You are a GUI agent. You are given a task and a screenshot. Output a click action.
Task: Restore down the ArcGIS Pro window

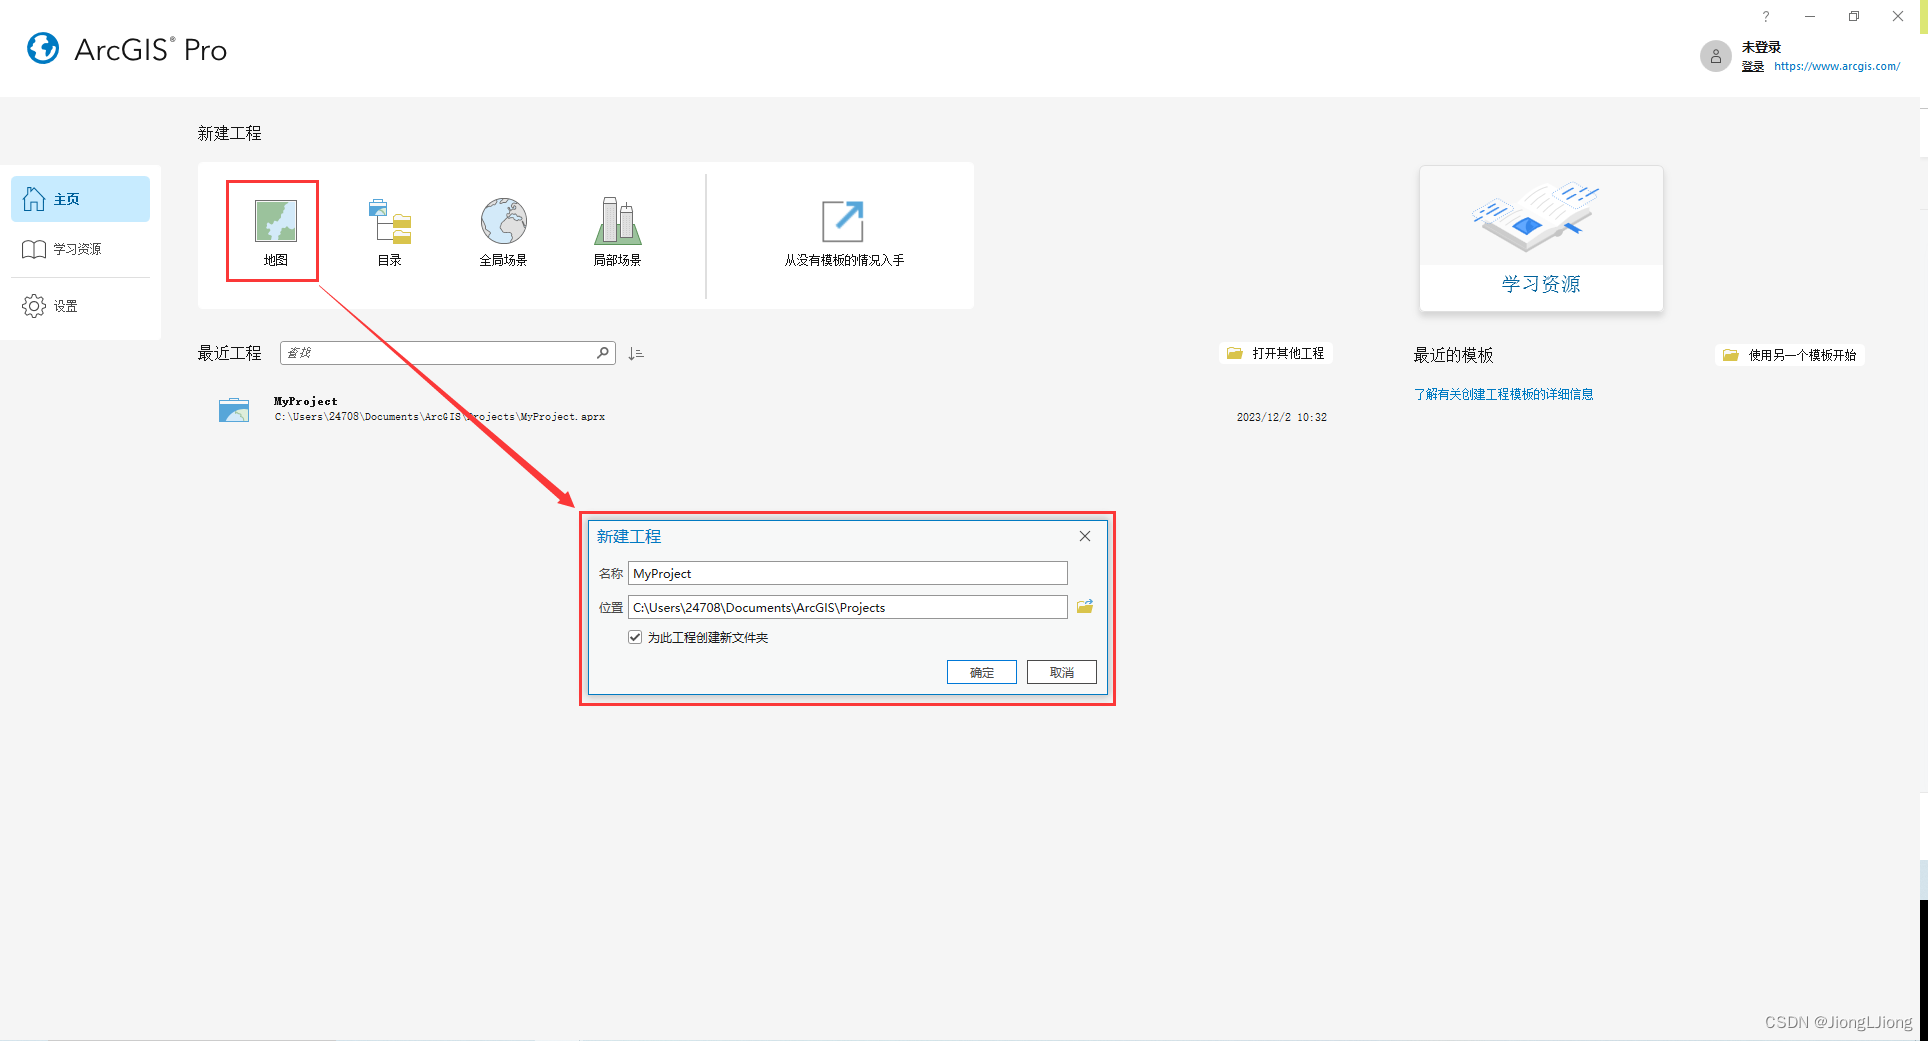(x=1854, y=16)
